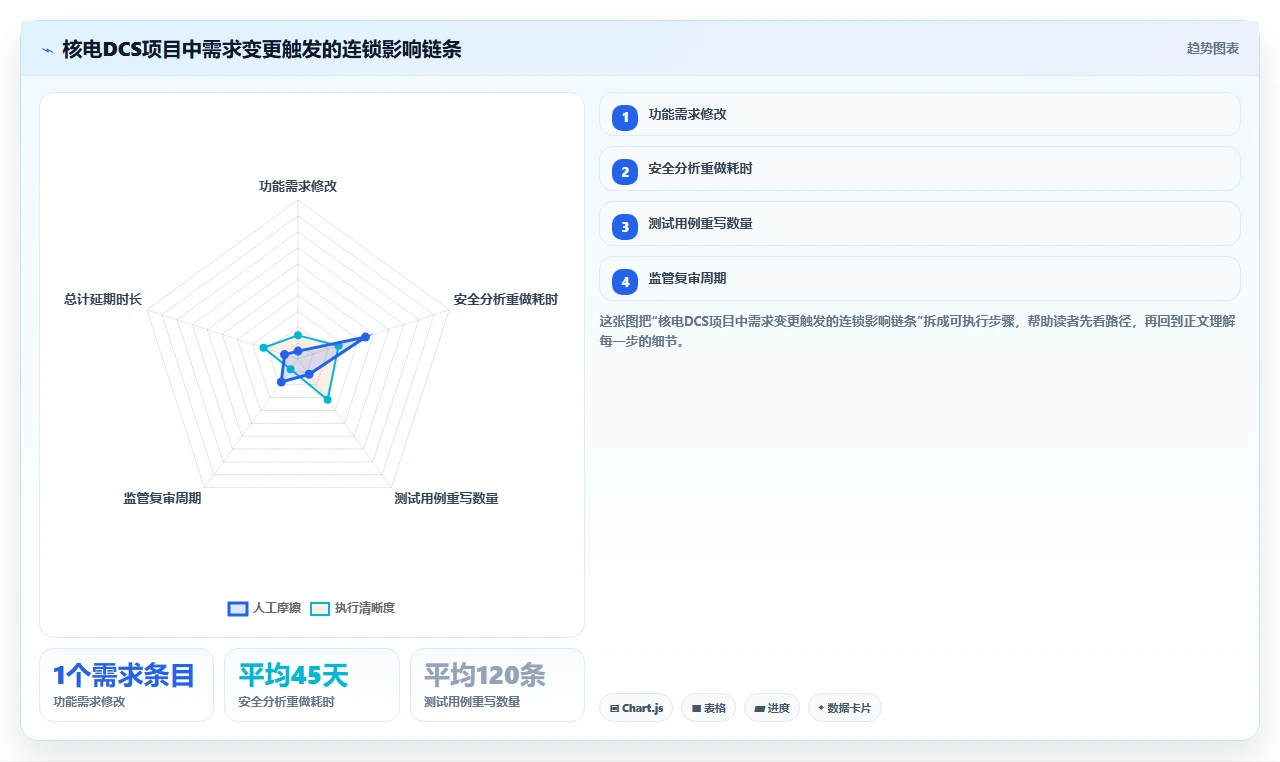Open the 1个需求条目 stat card
The height and width of the screenshot is (762, 1280).
126,685
